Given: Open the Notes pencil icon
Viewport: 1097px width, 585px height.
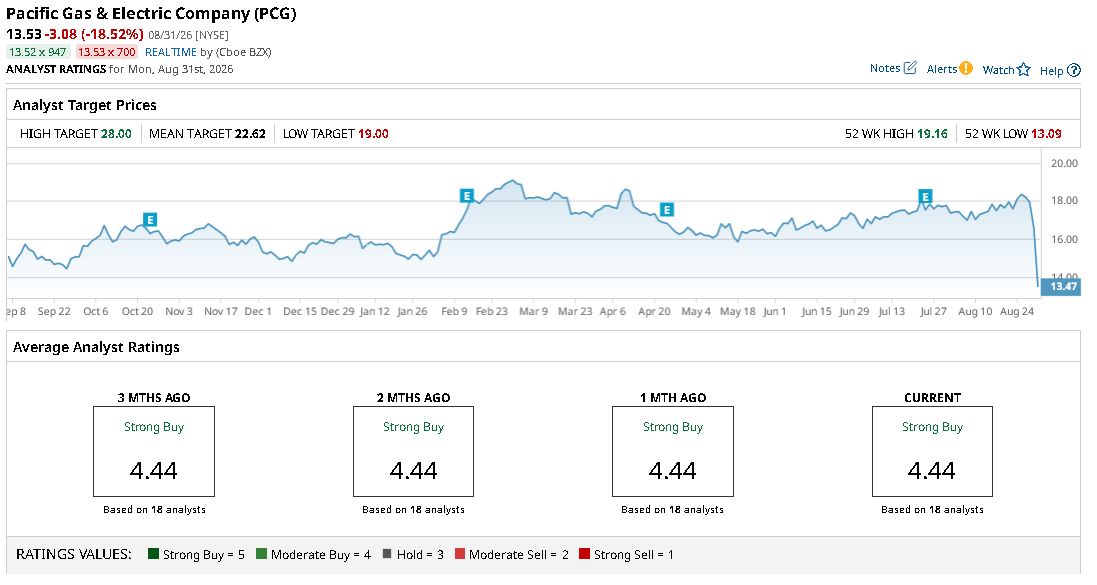Looking at the screenshot, I should [910, 68].
